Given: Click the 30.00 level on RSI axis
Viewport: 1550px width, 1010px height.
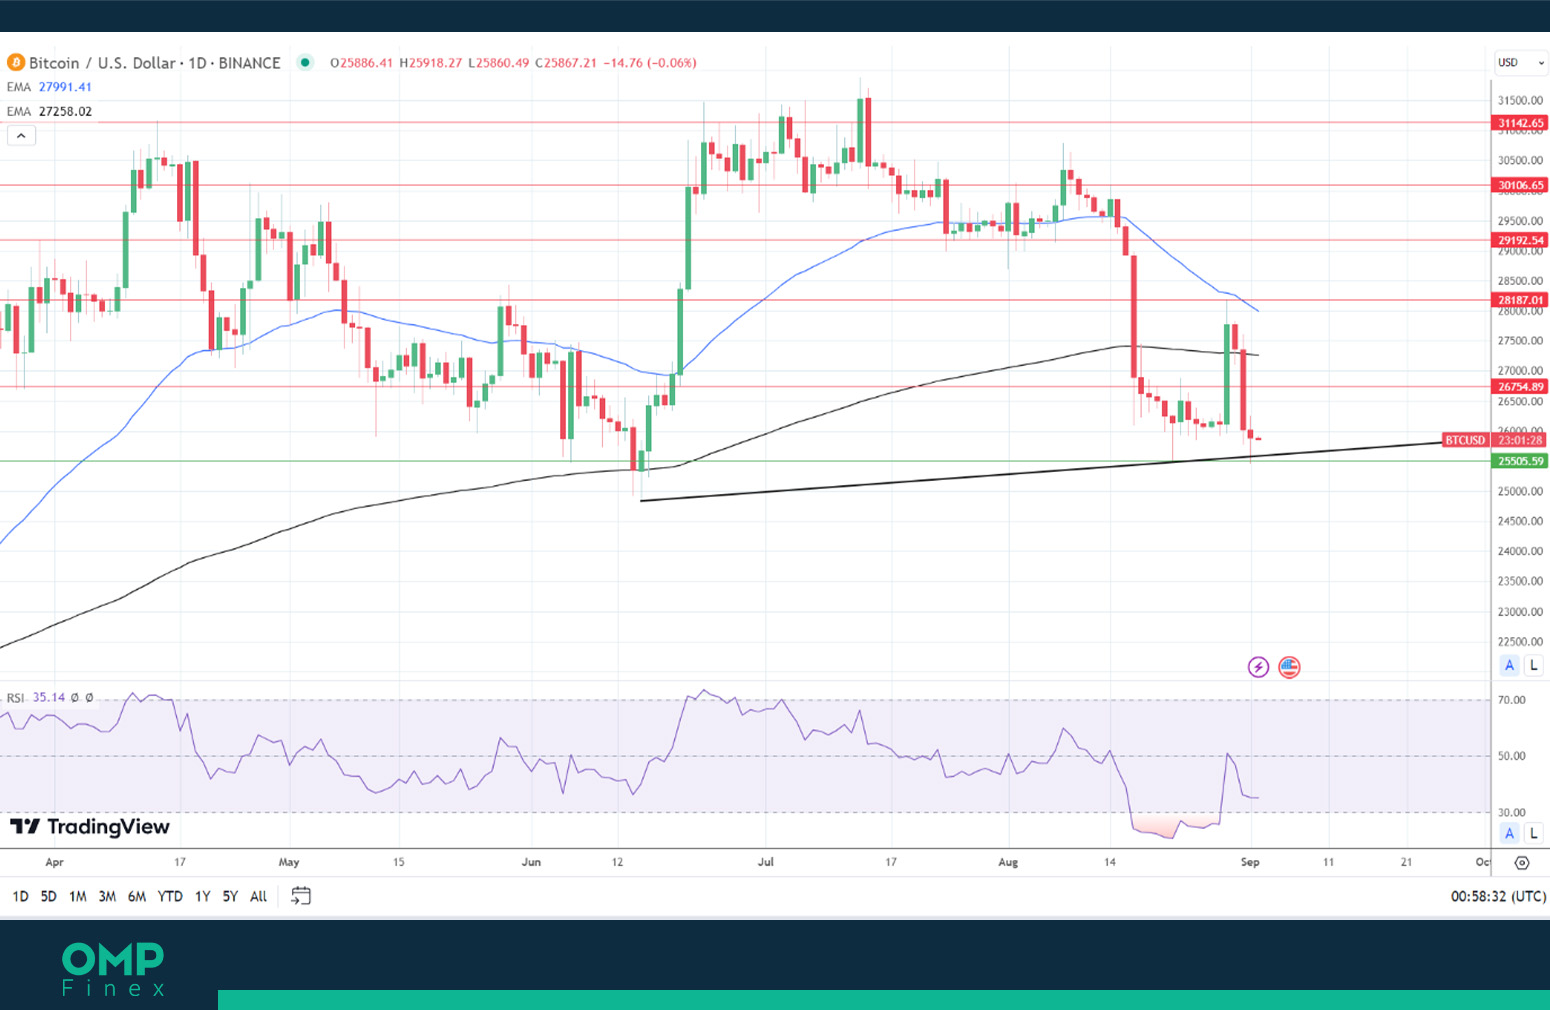Looking at the screenshot, I should (1511, 813).
